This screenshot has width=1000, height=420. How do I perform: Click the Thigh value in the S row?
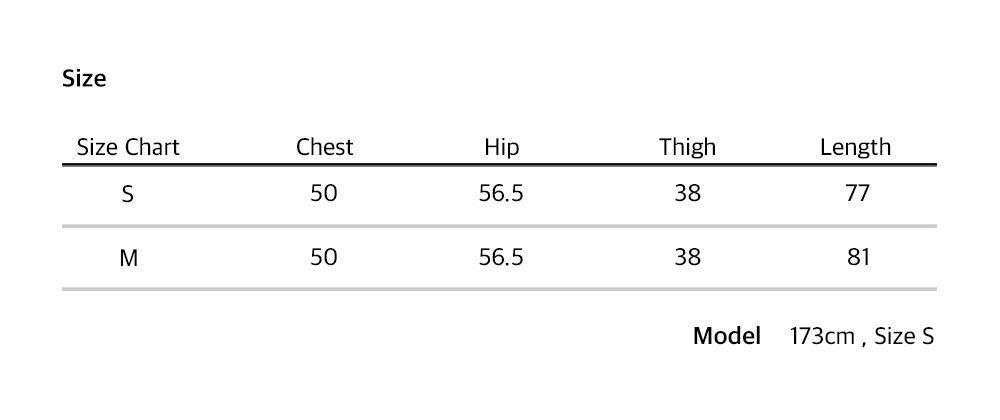pyautogui.click(x=687, y=193)
